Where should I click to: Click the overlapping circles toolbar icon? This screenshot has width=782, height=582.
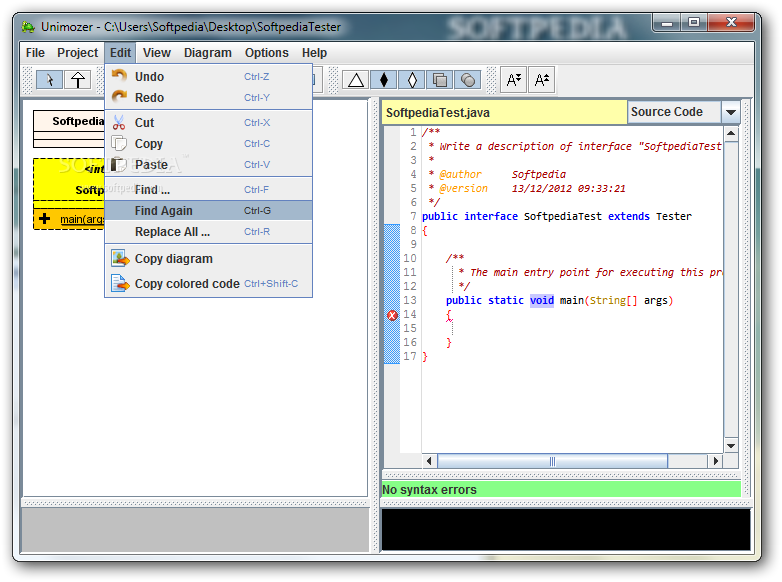pyautogui.click(x=468, y=80)
